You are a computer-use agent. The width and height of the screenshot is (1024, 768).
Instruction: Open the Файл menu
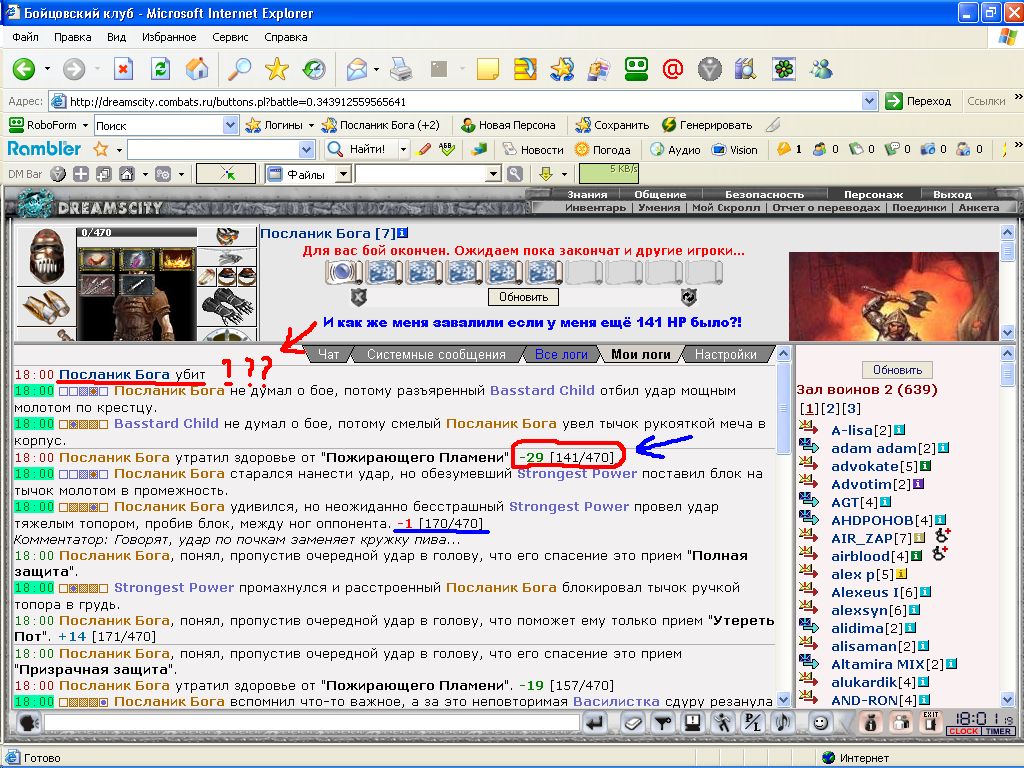25,37
